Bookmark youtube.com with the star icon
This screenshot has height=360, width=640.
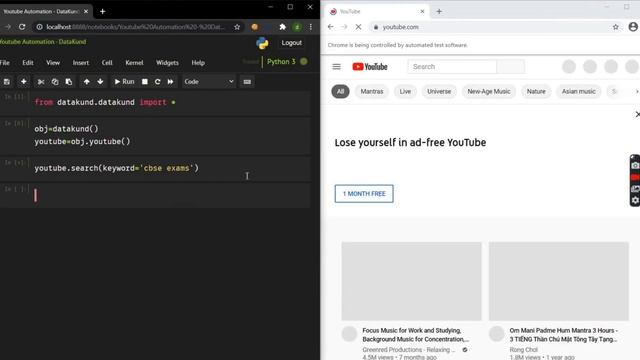[616, 27]
